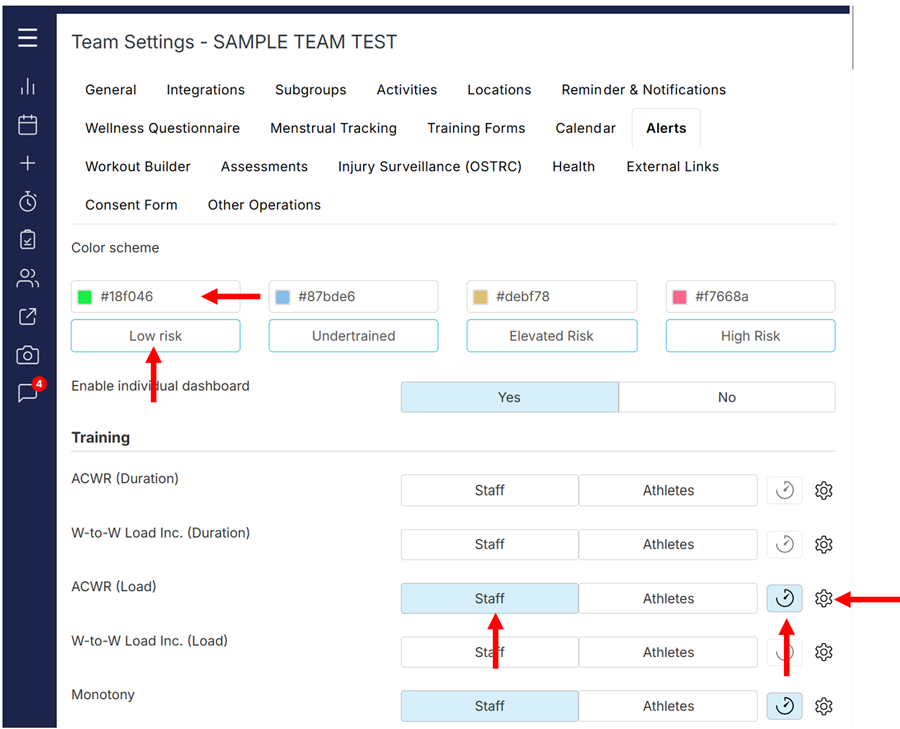Toggle Athletes alert for W-to-W Load Inc. (Load)
900x729 pixels.
(x=668, y=652)
